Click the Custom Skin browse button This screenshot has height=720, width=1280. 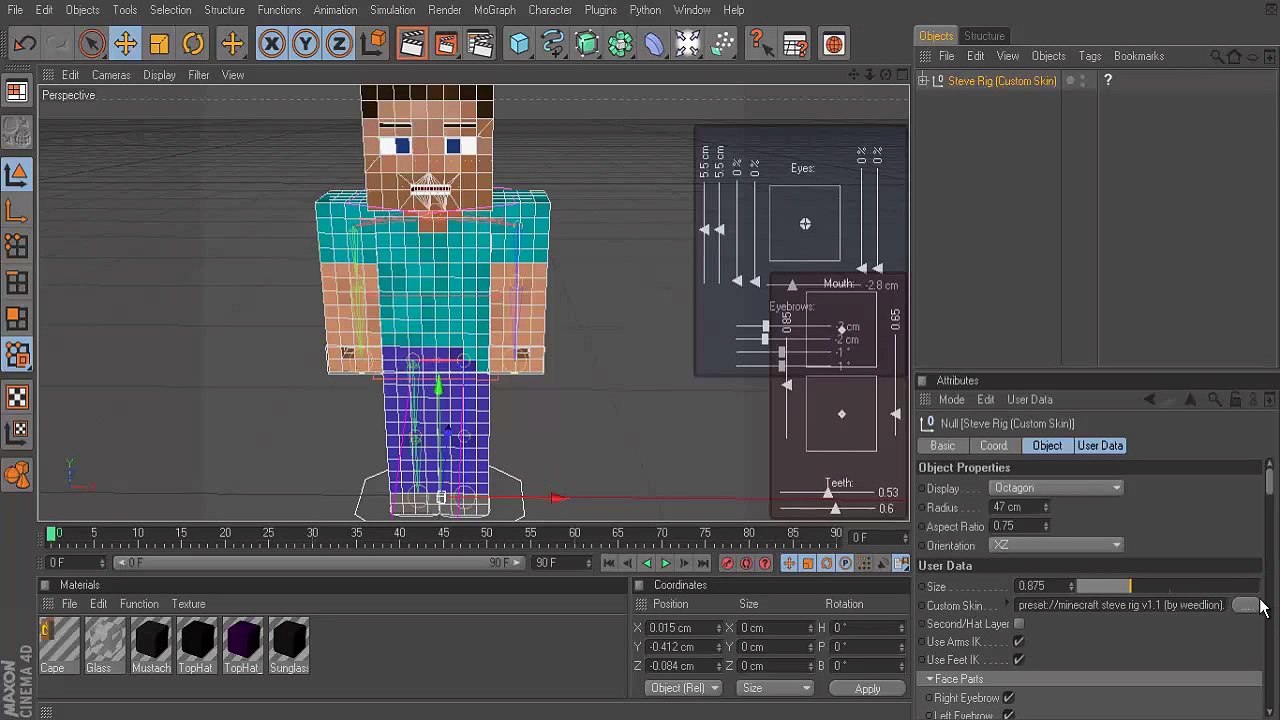pyautogui.click(x=1245, y=605)
